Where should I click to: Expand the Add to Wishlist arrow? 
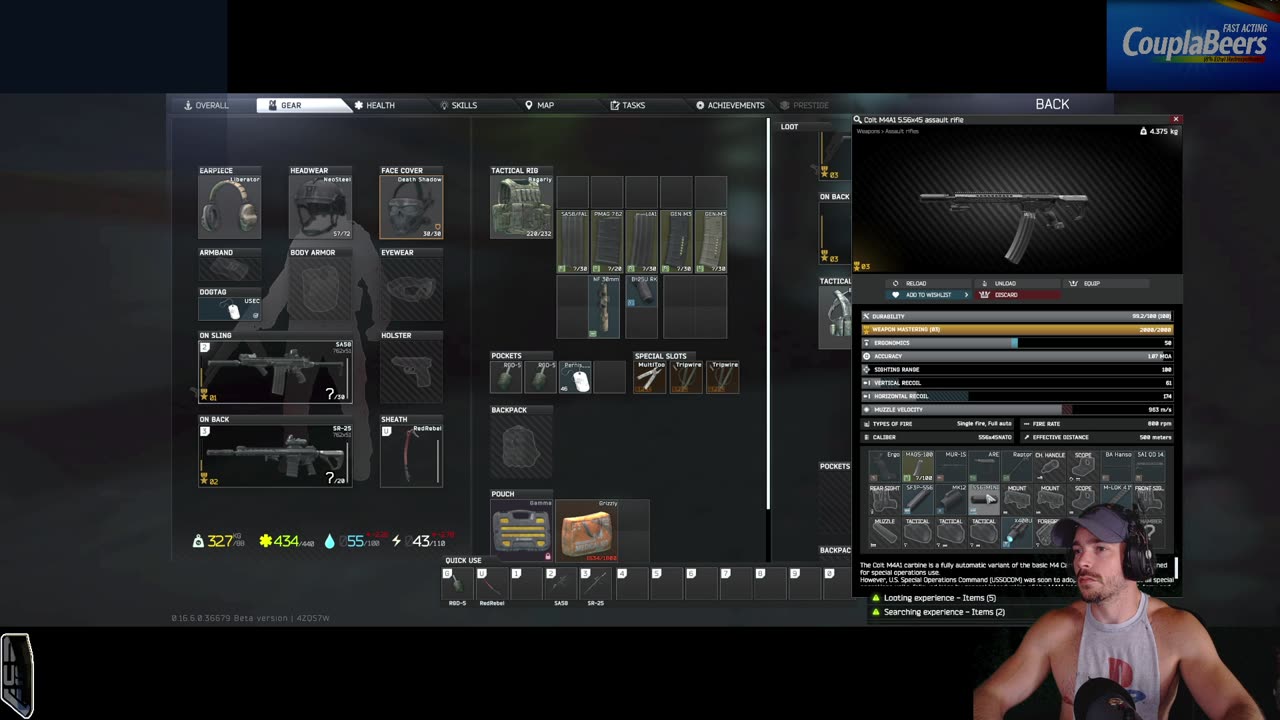tap(966, 295)
